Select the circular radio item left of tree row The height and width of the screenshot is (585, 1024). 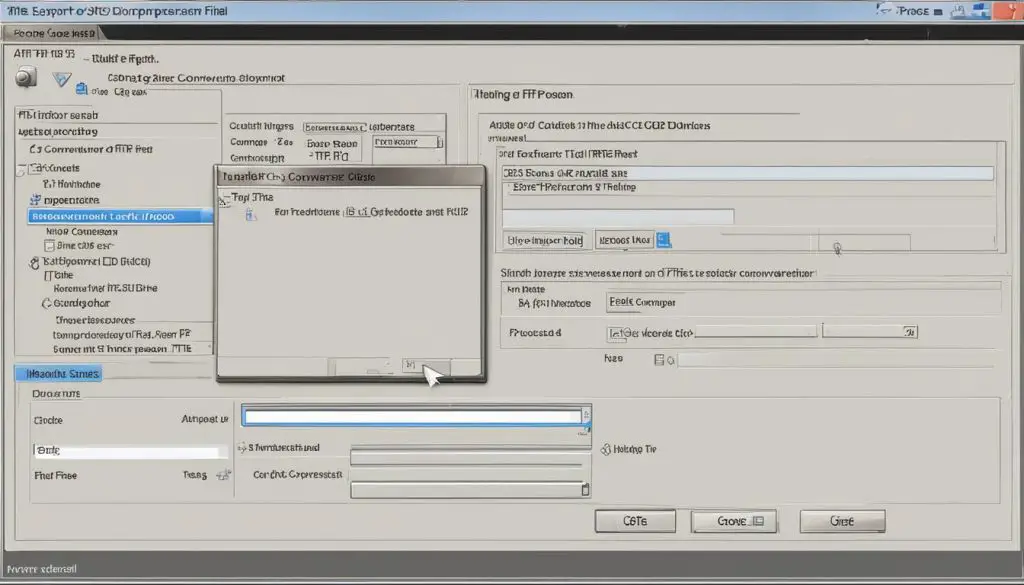click(35, 262)
